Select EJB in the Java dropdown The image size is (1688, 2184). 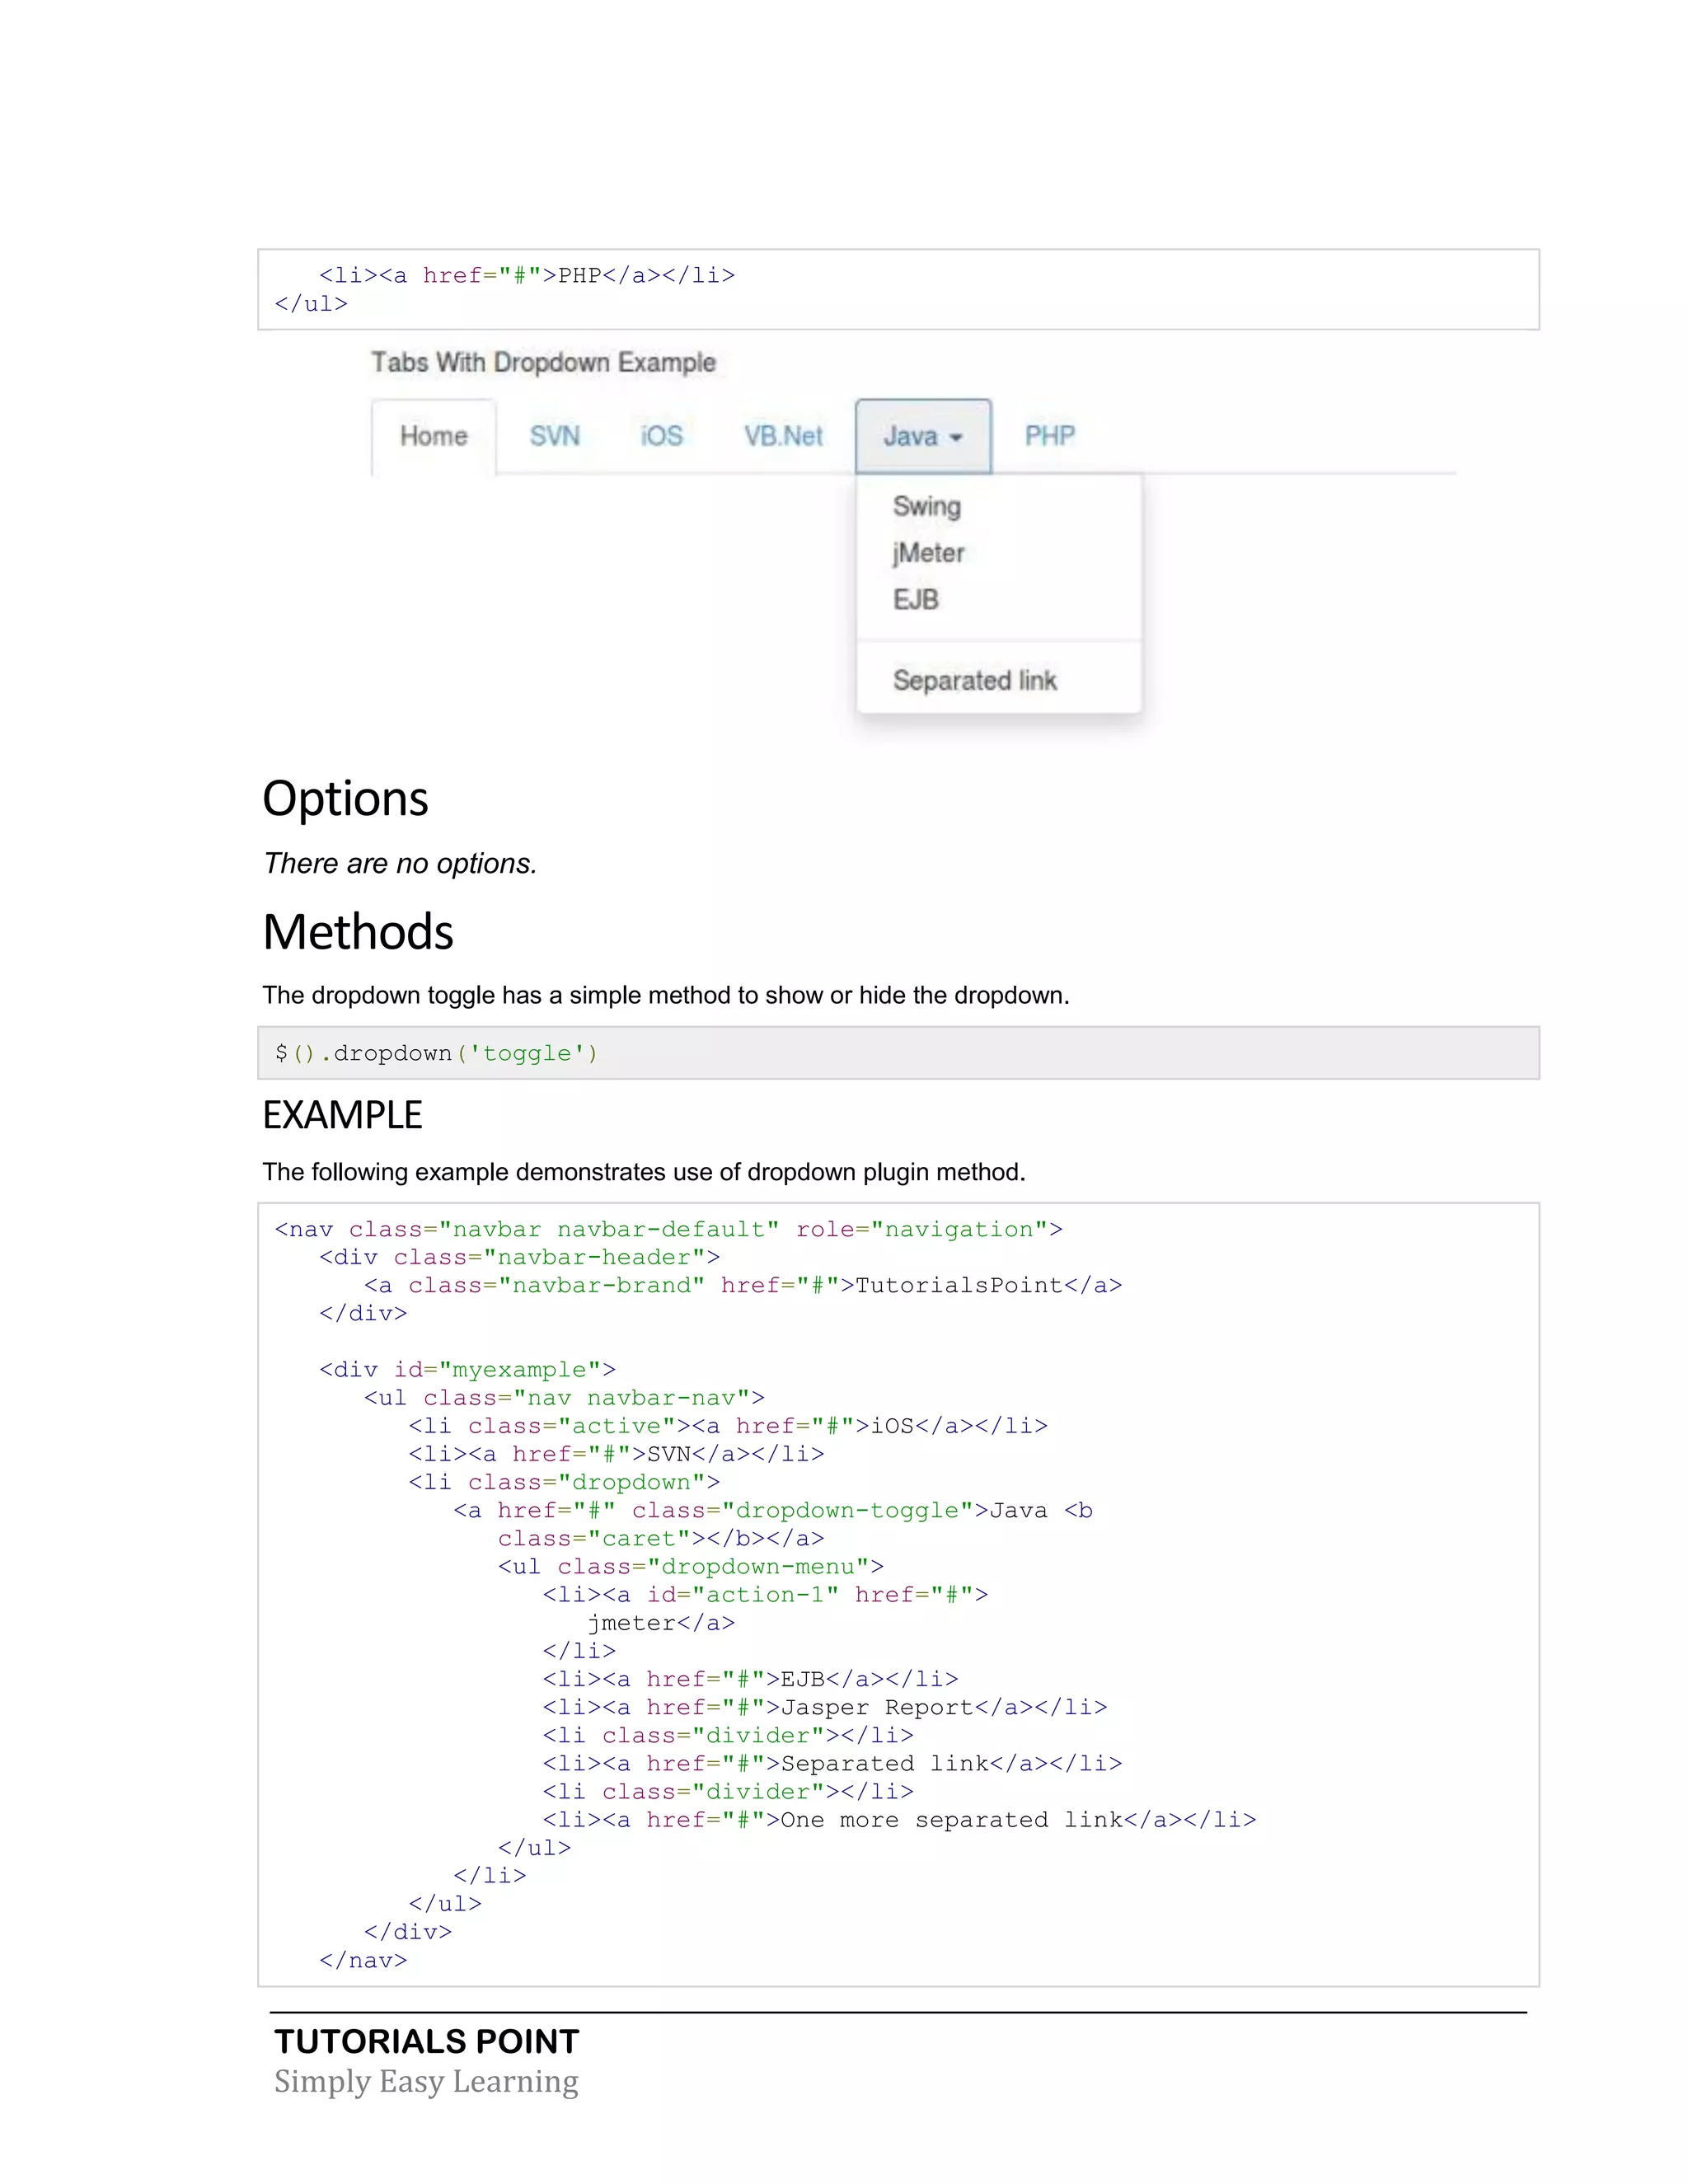[x=915, y=599]
